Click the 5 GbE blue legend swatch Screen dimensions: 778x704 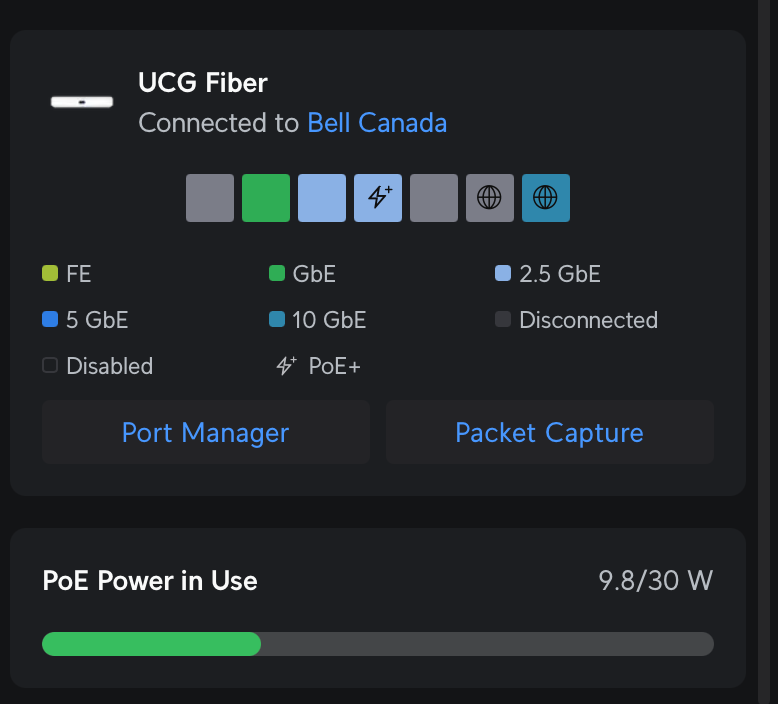click(x=50, y=320)
